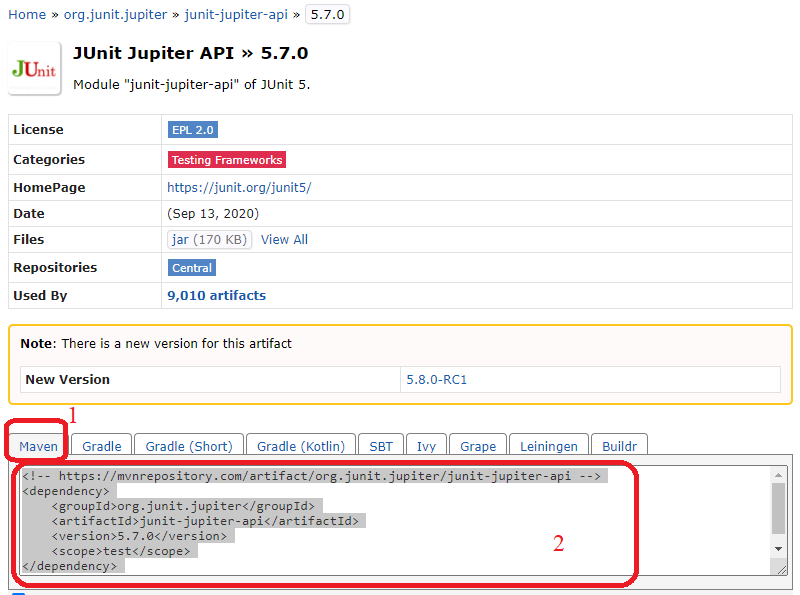The image size is (800, 595).
Task: Click the 'Date' row label
Action: click(x=29, y=213)
